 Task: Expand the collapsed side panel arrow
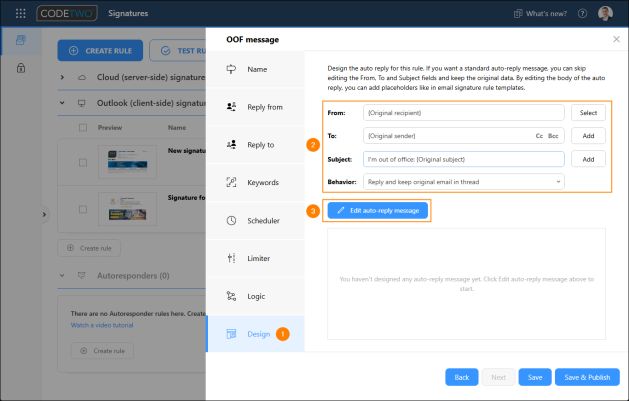point(44,215)
